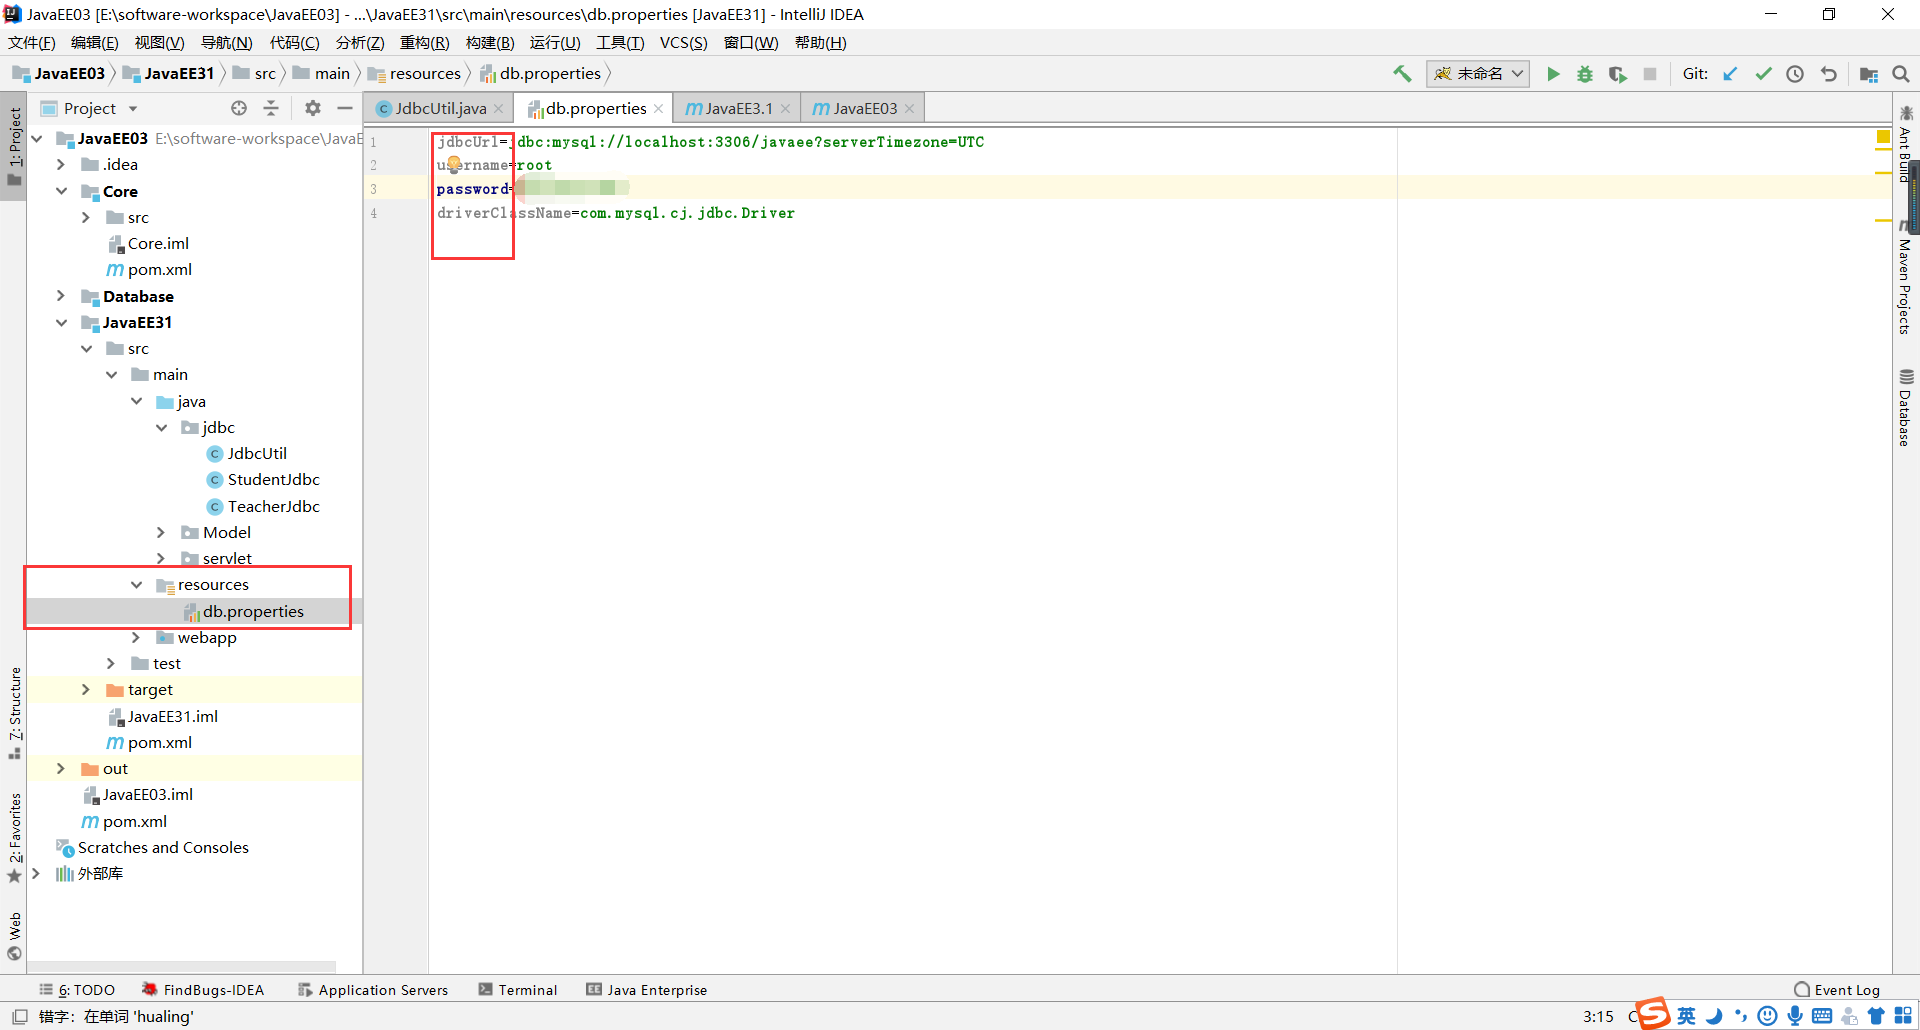Open the Terminal tool window
Viewport: 1920px width, 1030px height.
[x=518, y=990]
